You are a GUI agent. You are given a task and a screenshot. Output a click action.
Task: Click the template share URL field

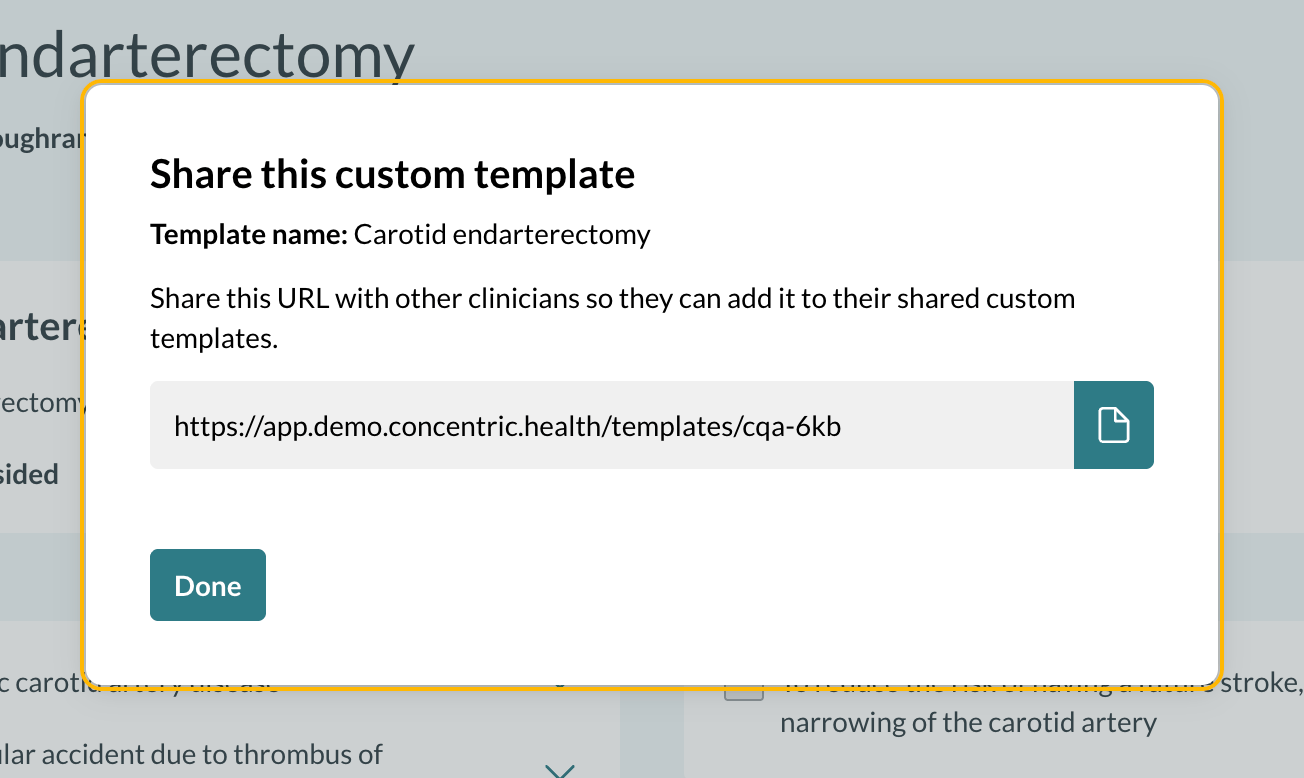coord(611,425)
